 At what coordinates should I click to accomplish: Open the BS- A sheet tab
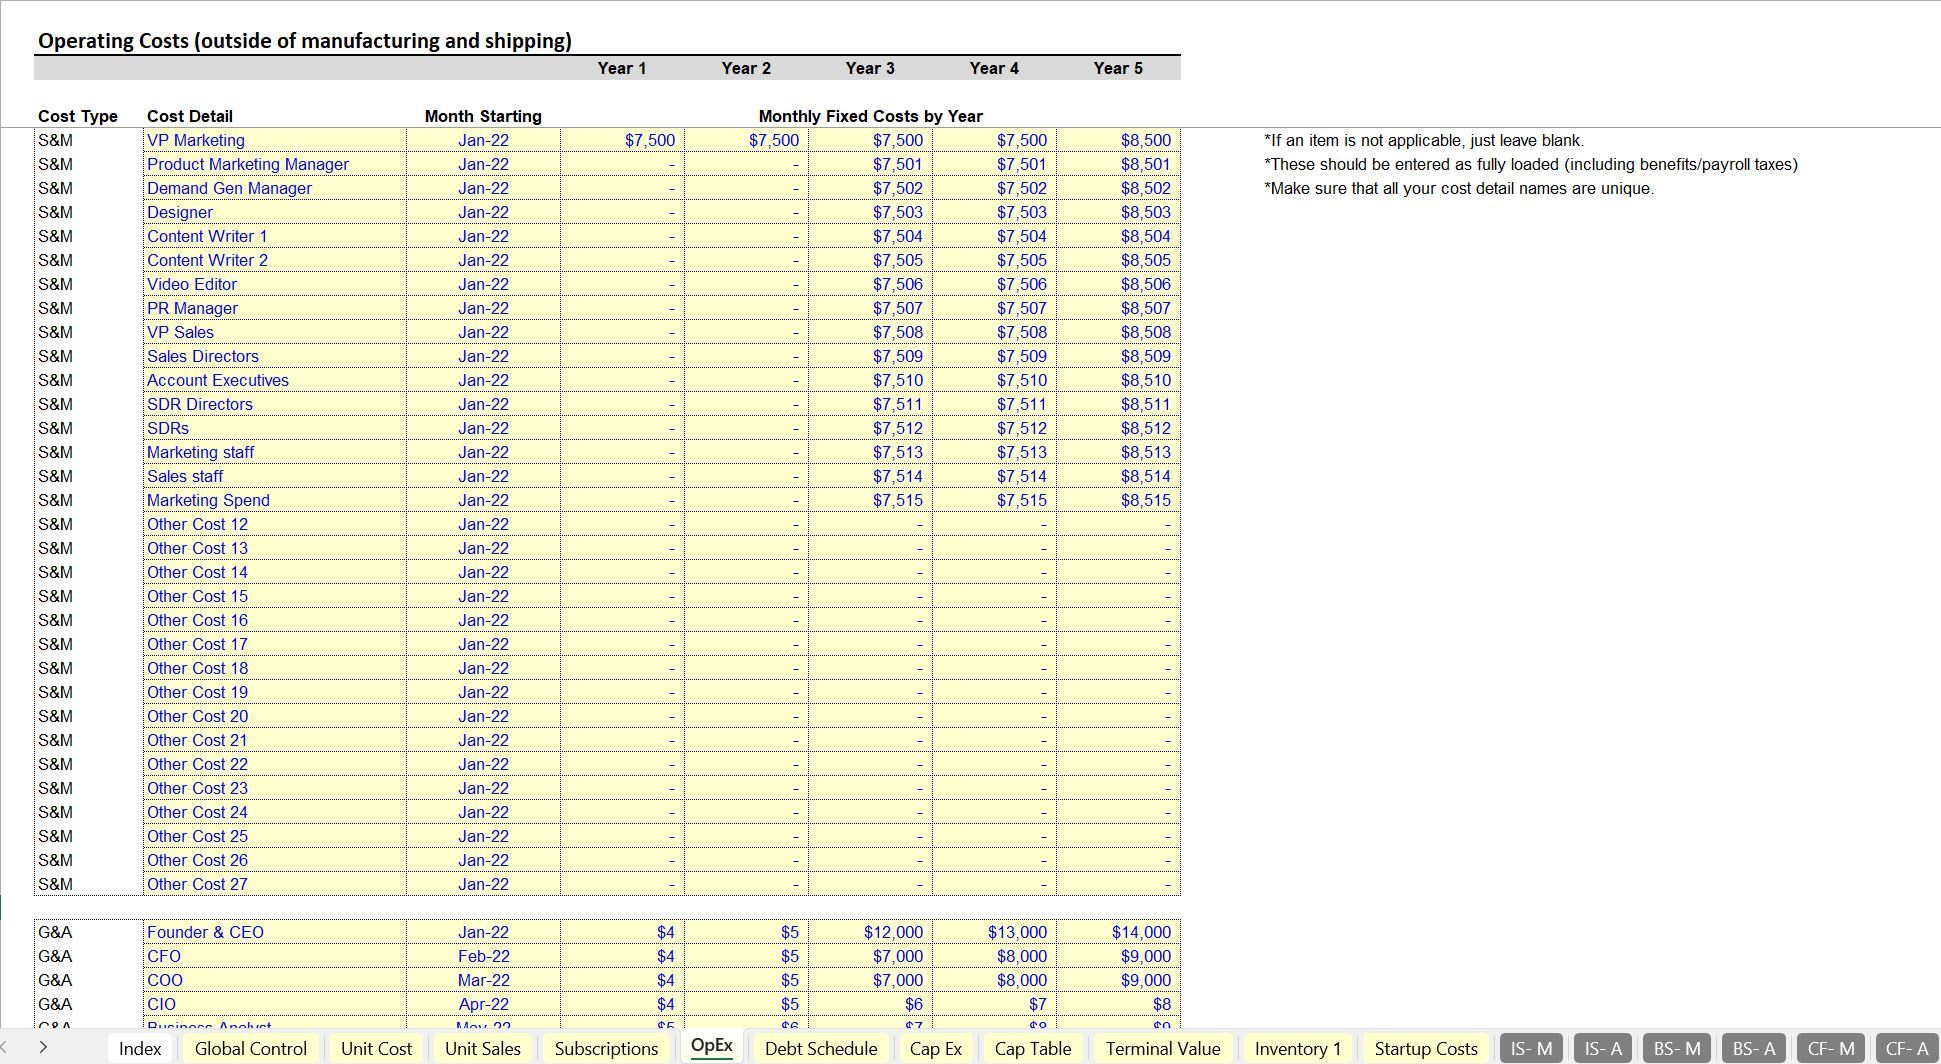tap(1754, 1048)
